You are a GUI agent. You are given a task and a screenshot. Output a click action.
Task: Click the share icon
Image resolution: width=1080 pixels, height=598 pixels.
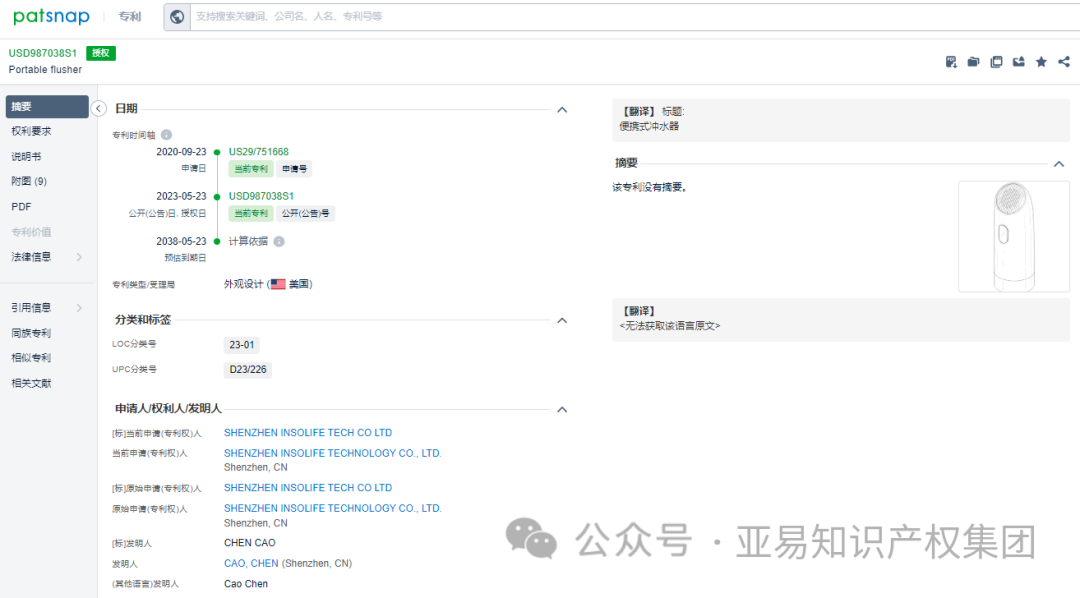1063,61
